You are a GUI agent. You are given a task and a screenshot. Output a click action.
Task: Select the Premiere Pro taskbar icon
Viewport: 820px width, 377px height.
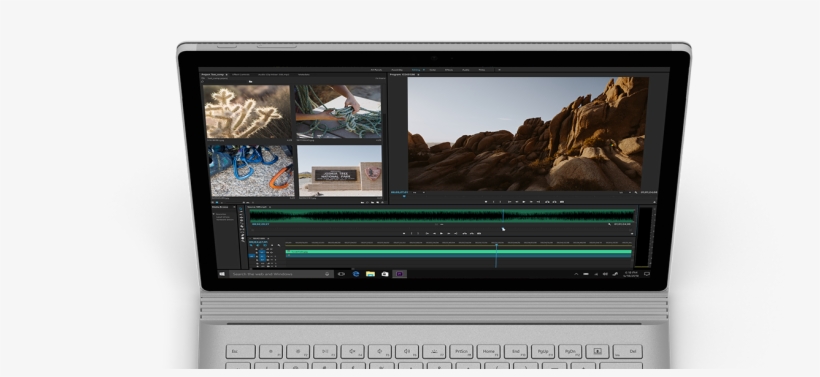(400, 274)
